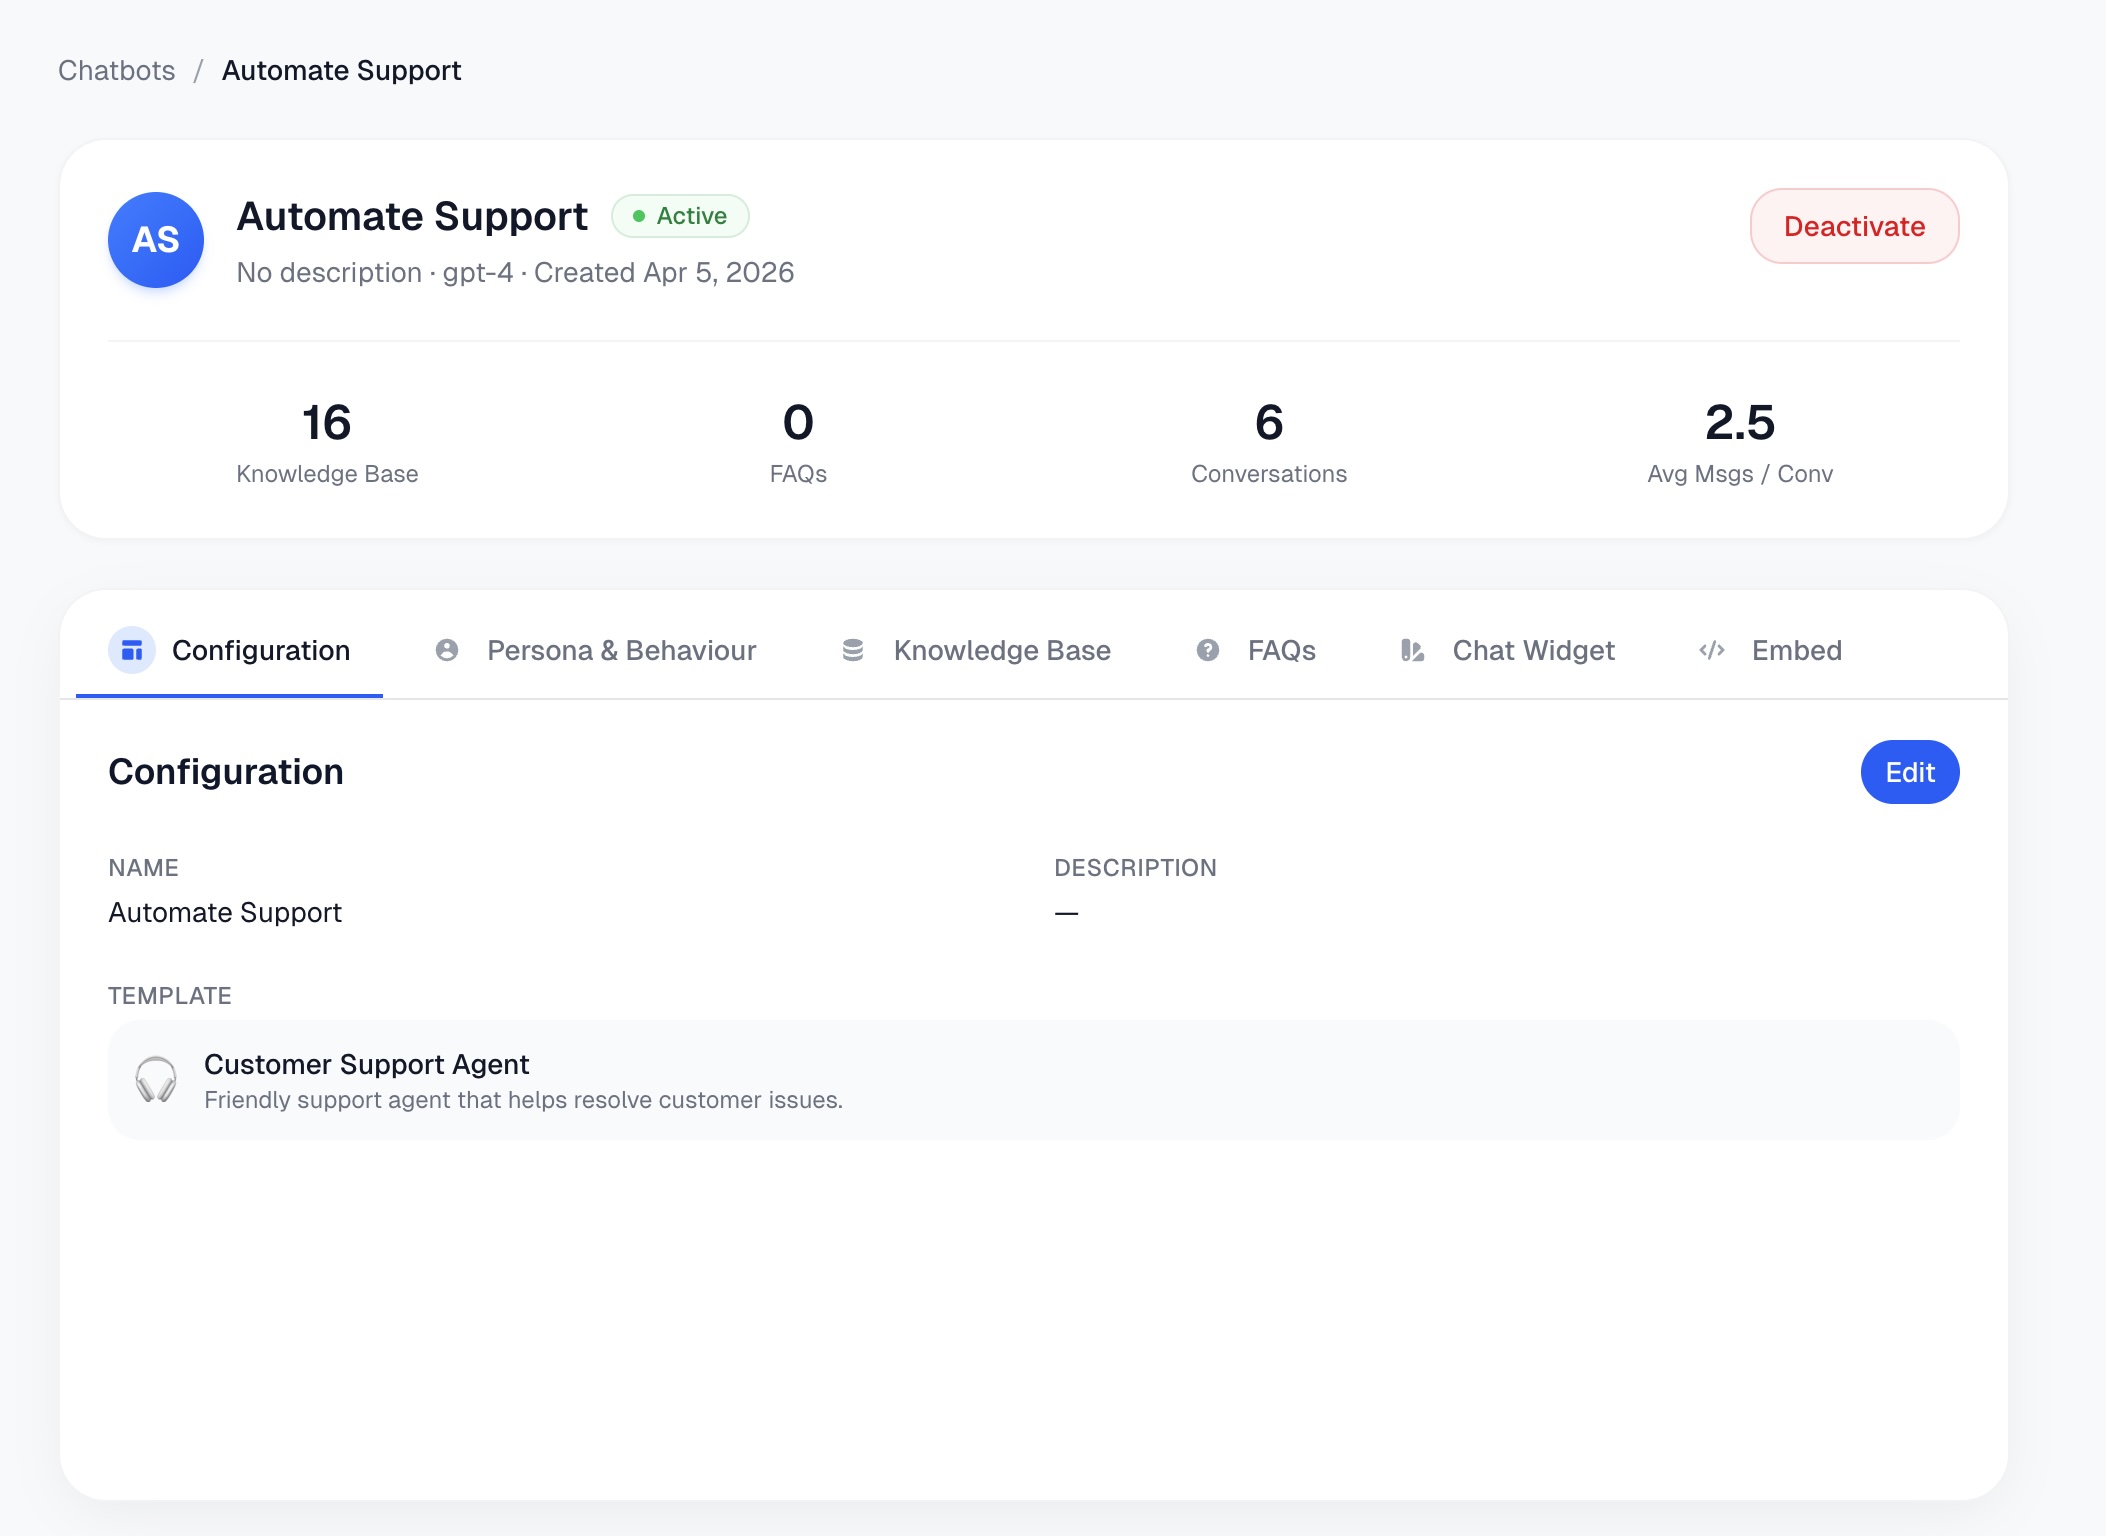Screen dimensions: 2106x1536
Task: Click the Persona & Behaviour person icon
Action: 447,651
